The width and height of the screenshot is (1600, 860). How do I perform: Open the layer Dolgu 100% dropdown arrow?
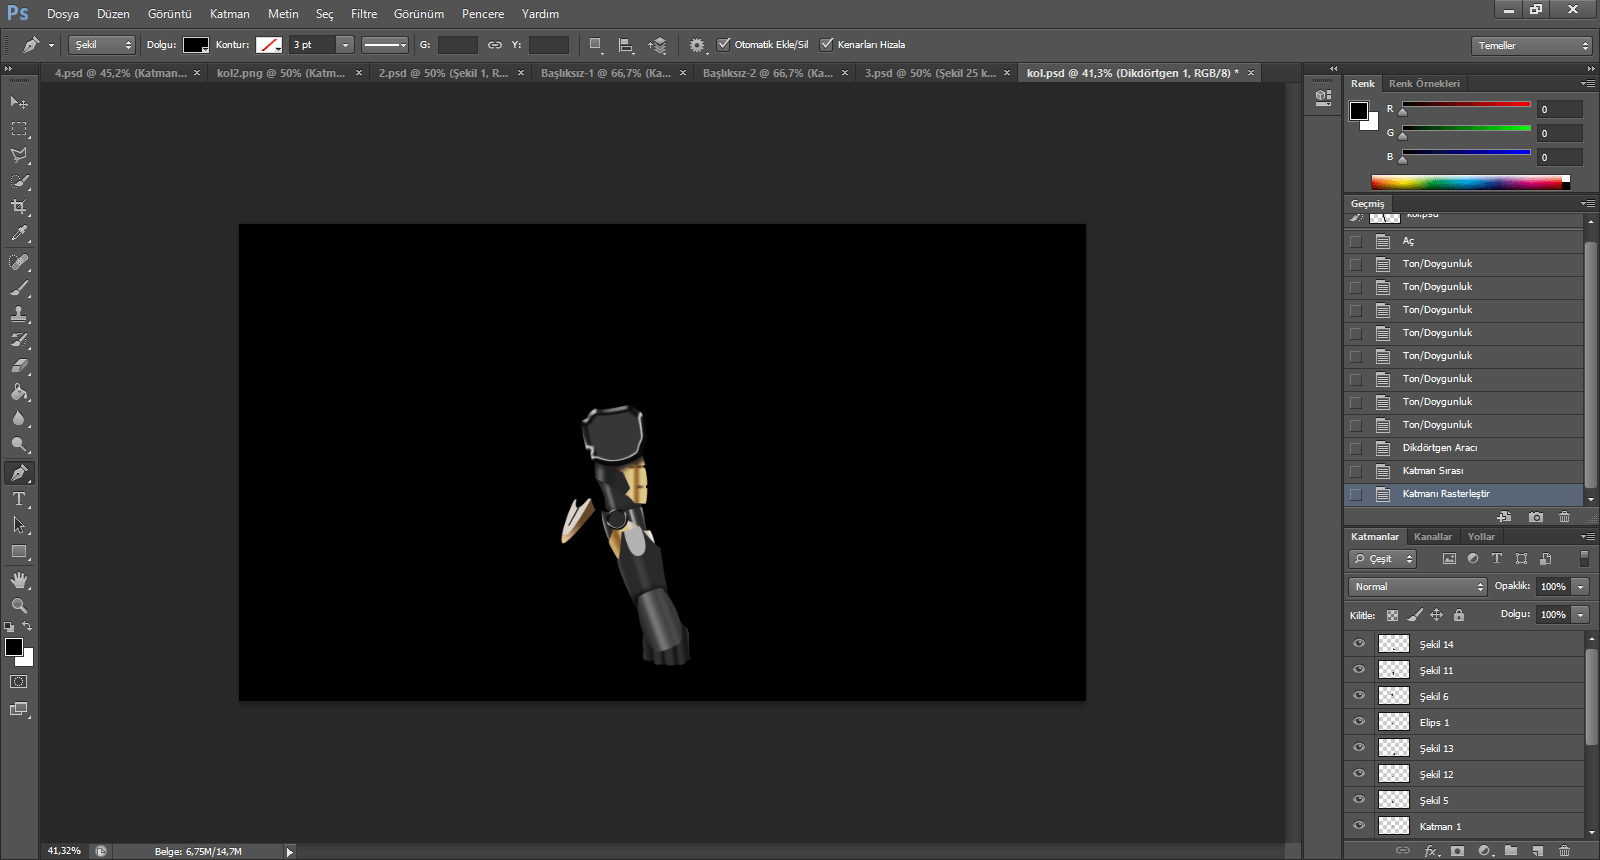click(1581, 615)
